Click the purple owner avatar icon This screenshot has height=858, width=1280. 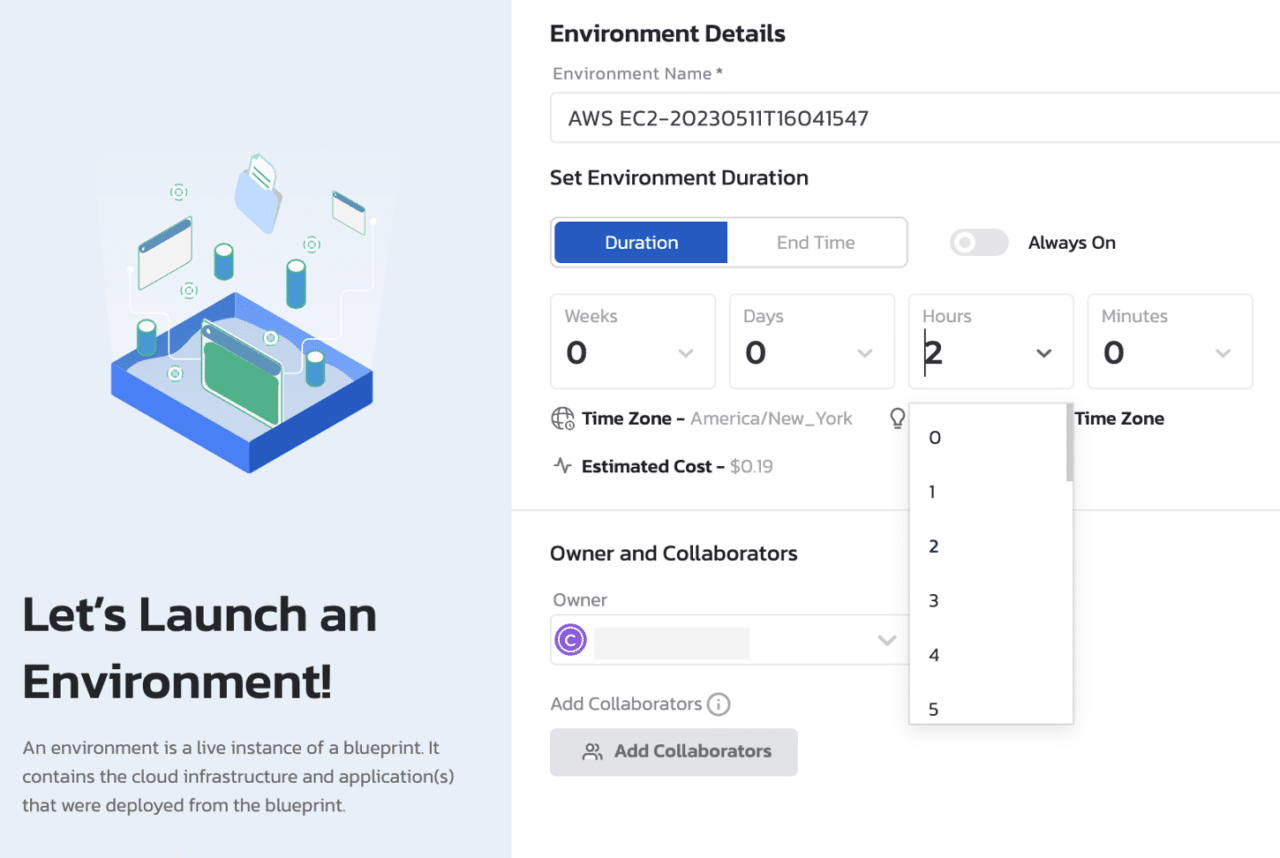(x=571, y=640)
